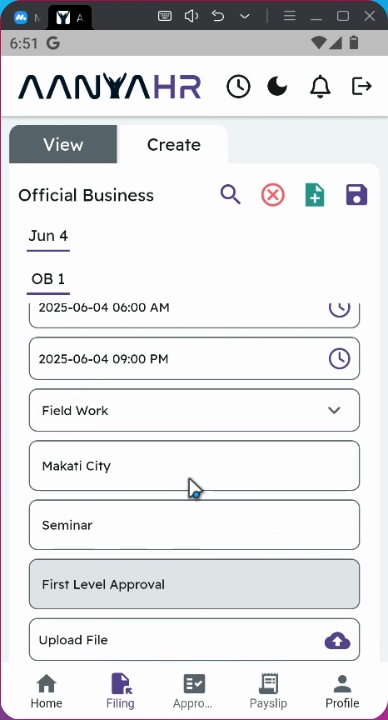Open the emulator chevron dropdown
This screenshot has width=388, height=720.
[245, 17]
